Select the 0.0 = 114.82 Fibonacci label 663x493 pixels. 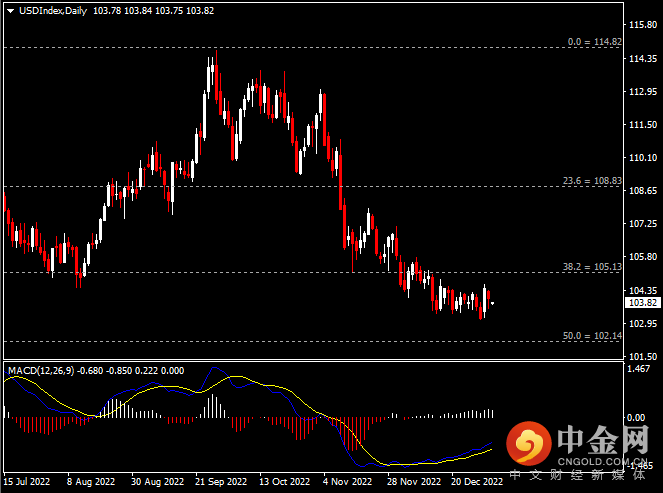click(594, 42)
